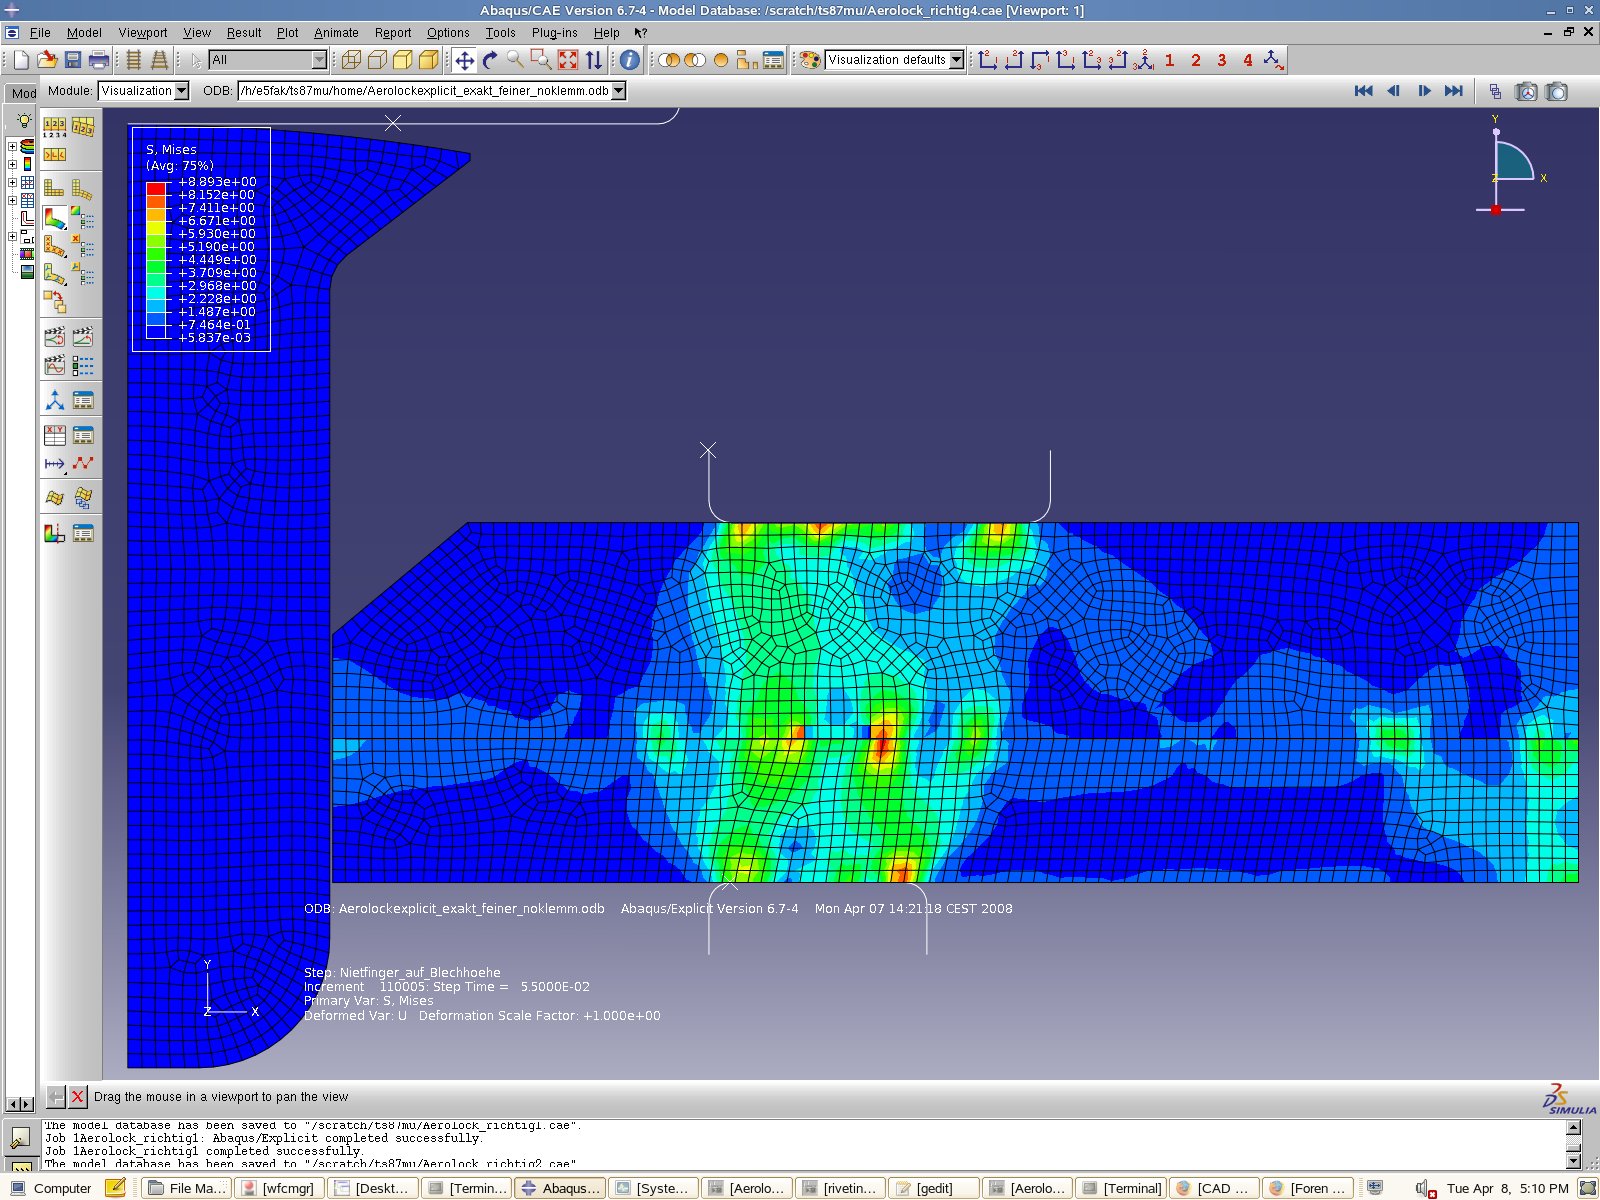This screenshot has height=1200, width=1600.
Task: Click Animate: Time History icon
Action: (83, 336)
